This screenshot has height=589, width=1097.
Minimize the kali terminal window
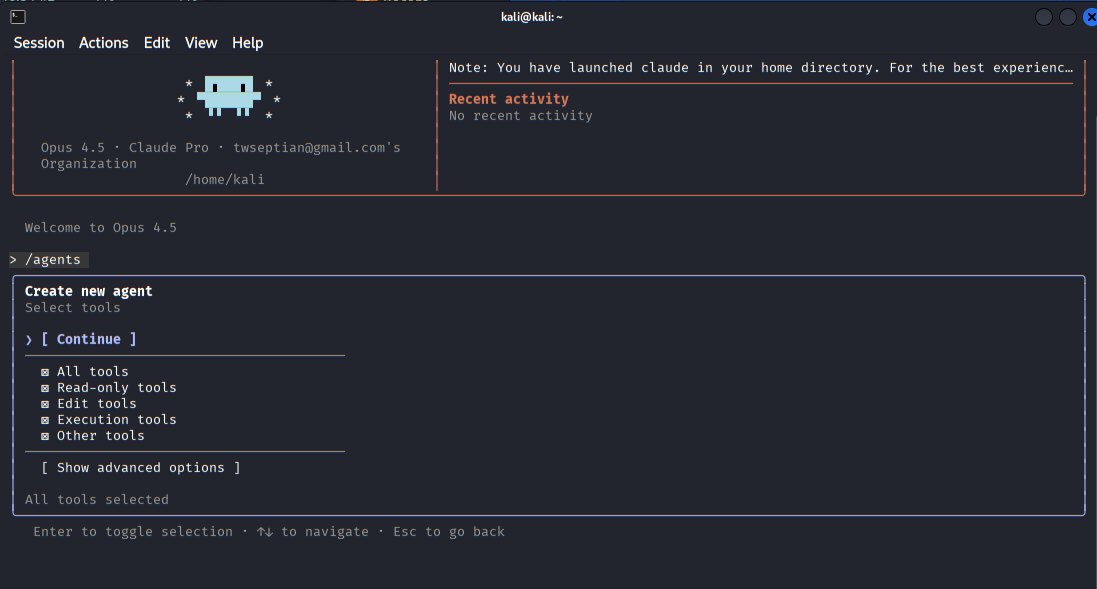coord(1044,17)
